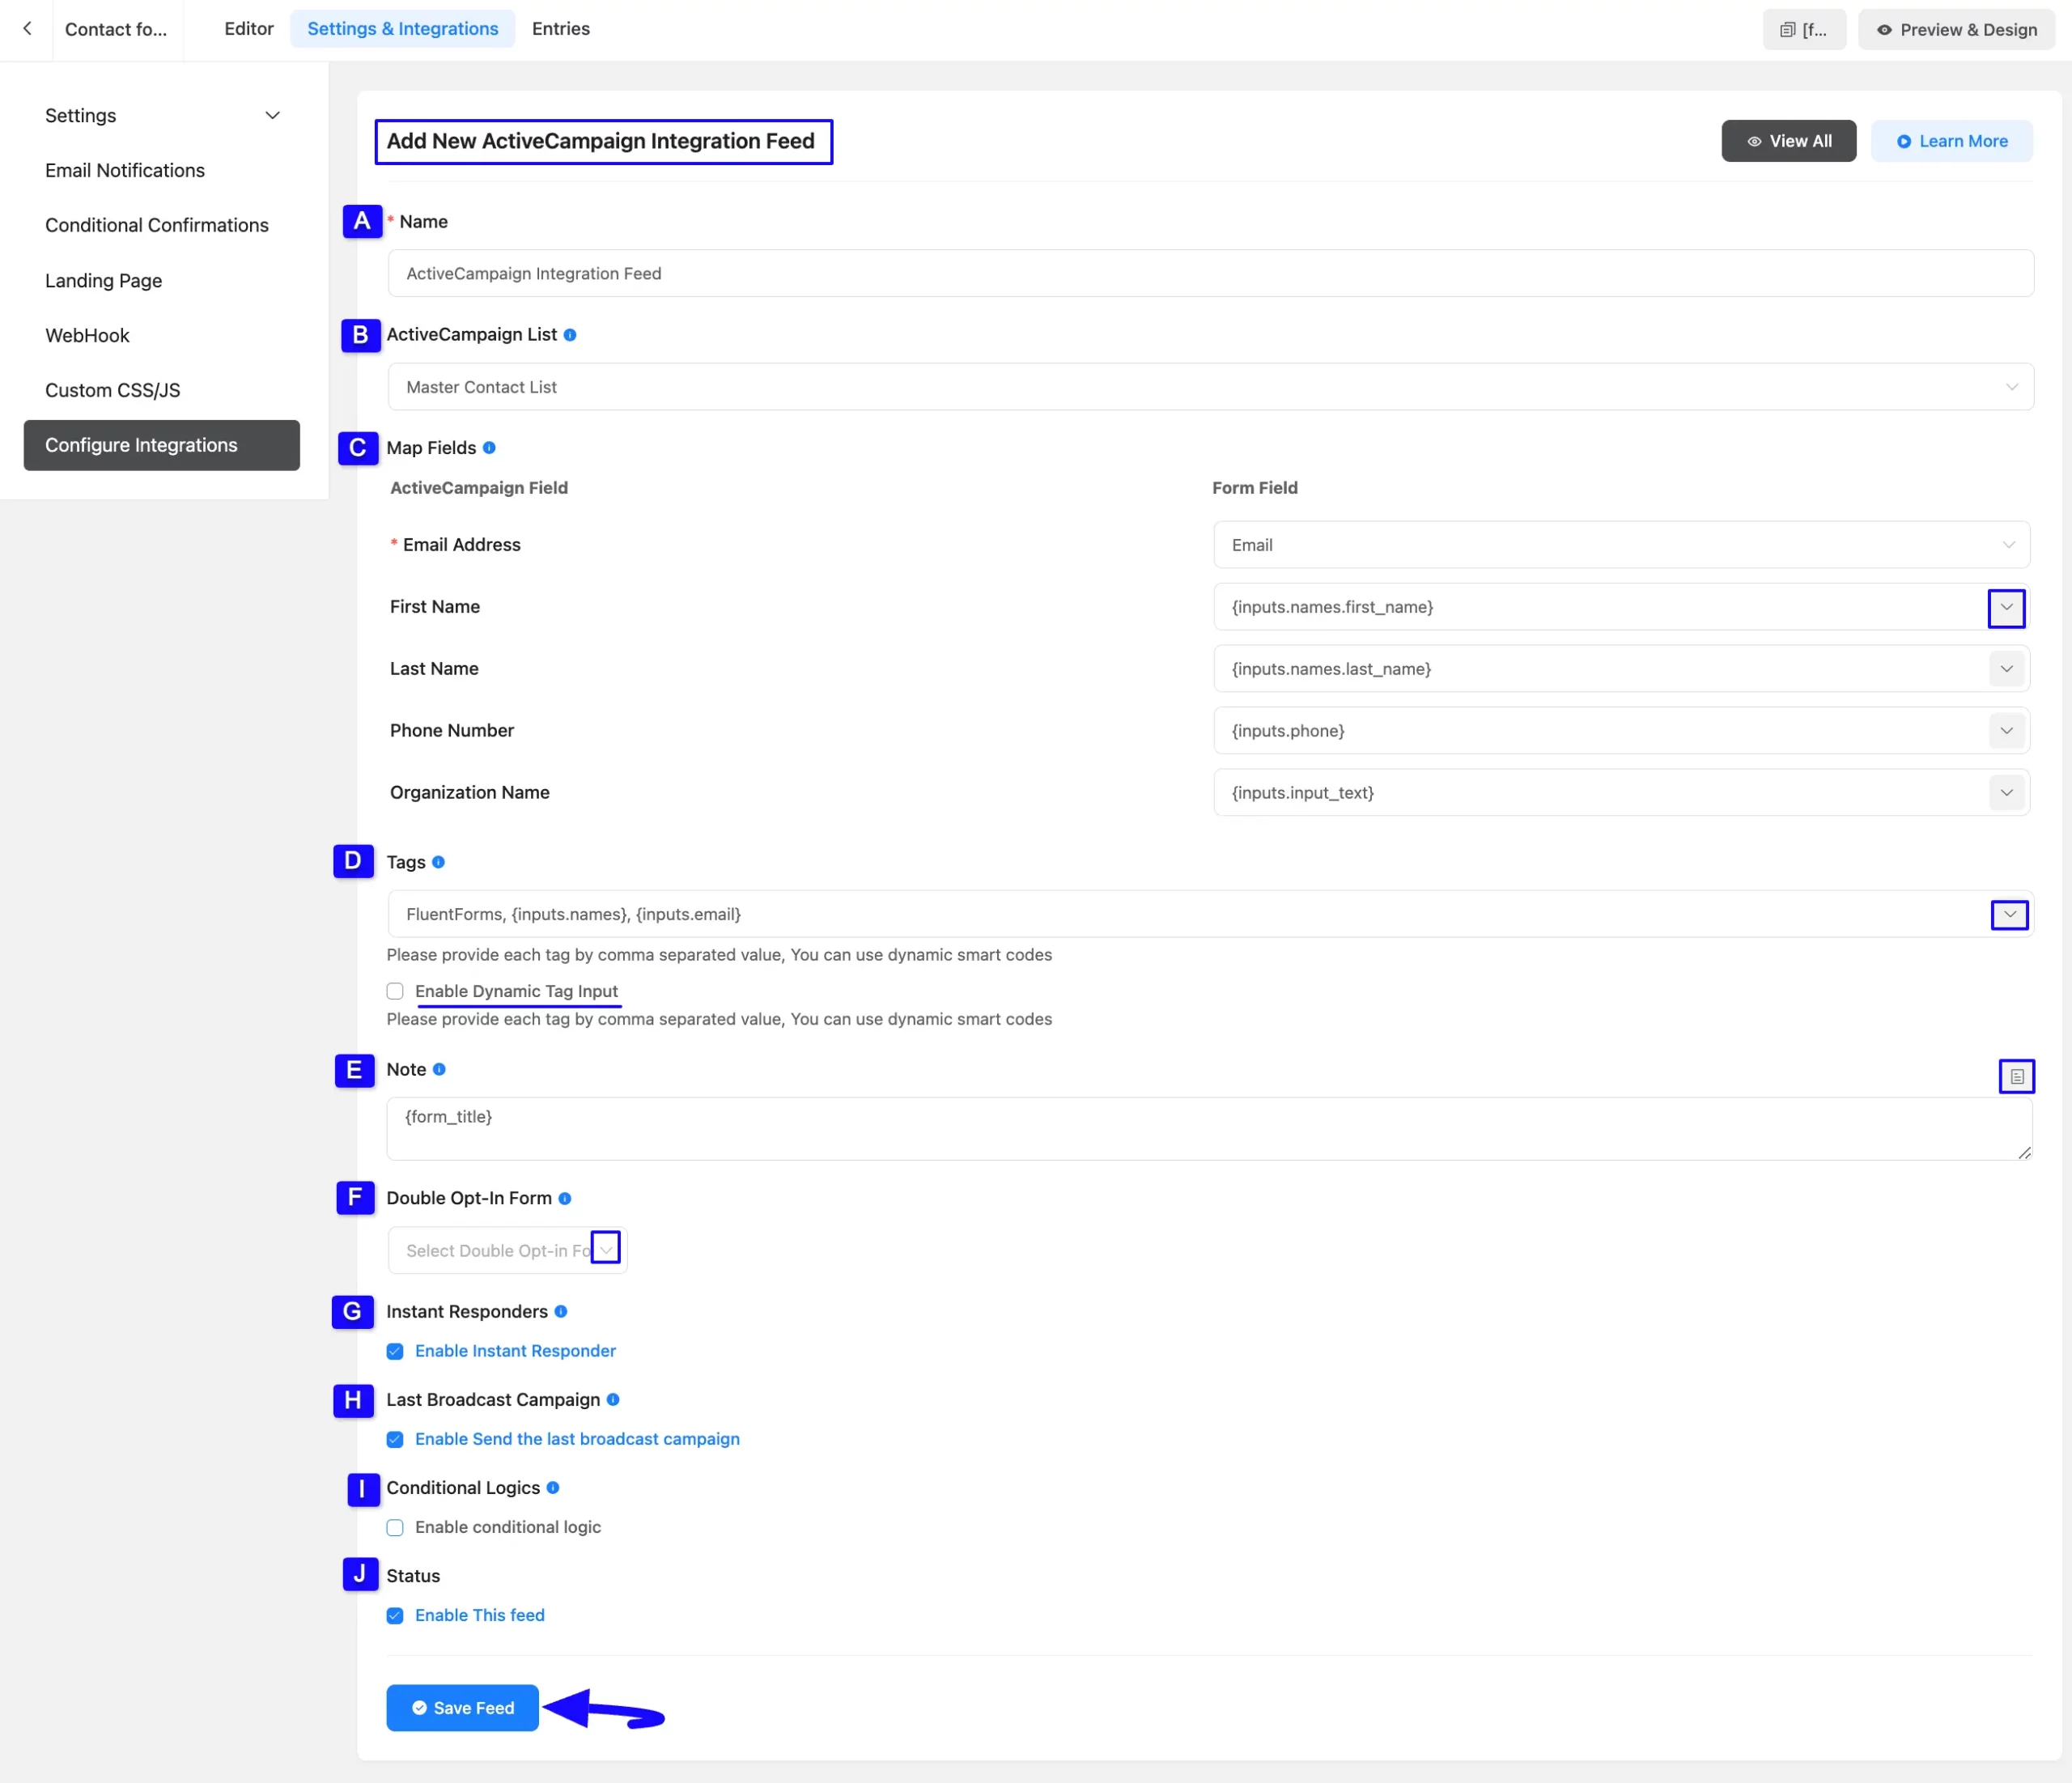Image resolution: width=2072 pixels, height=1783 pixels.
Task: Open WebHook settings in sidebar
Action: coord(87,335)
